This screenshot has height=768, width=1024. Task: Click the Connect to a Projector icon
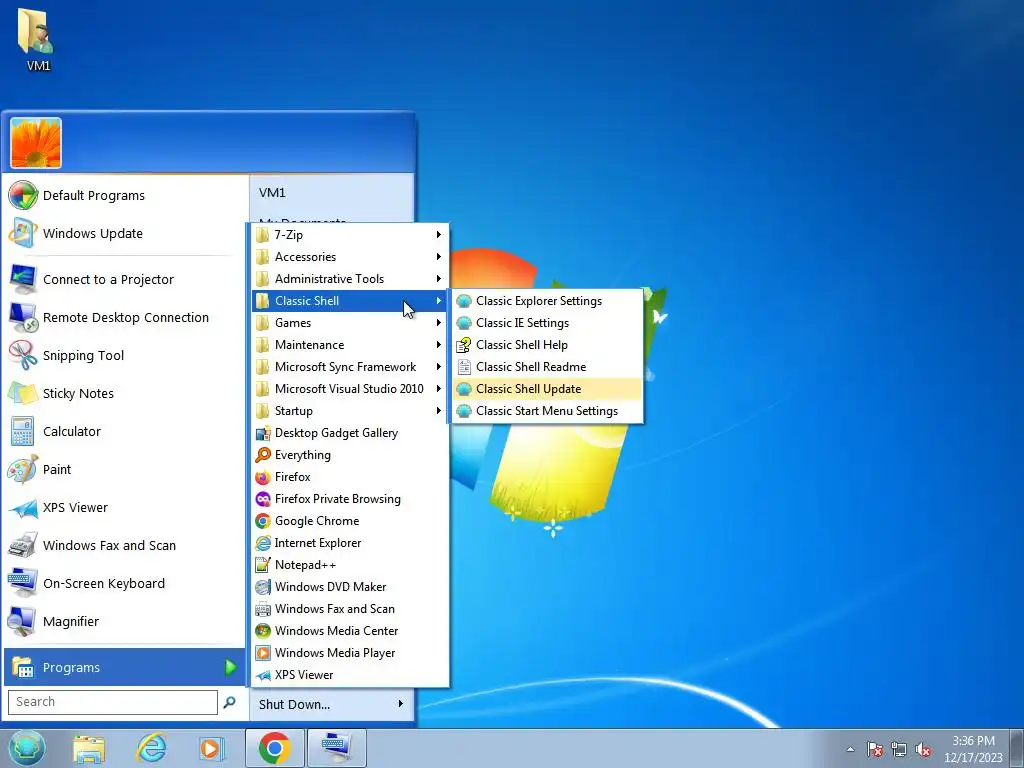coord(23,280)
